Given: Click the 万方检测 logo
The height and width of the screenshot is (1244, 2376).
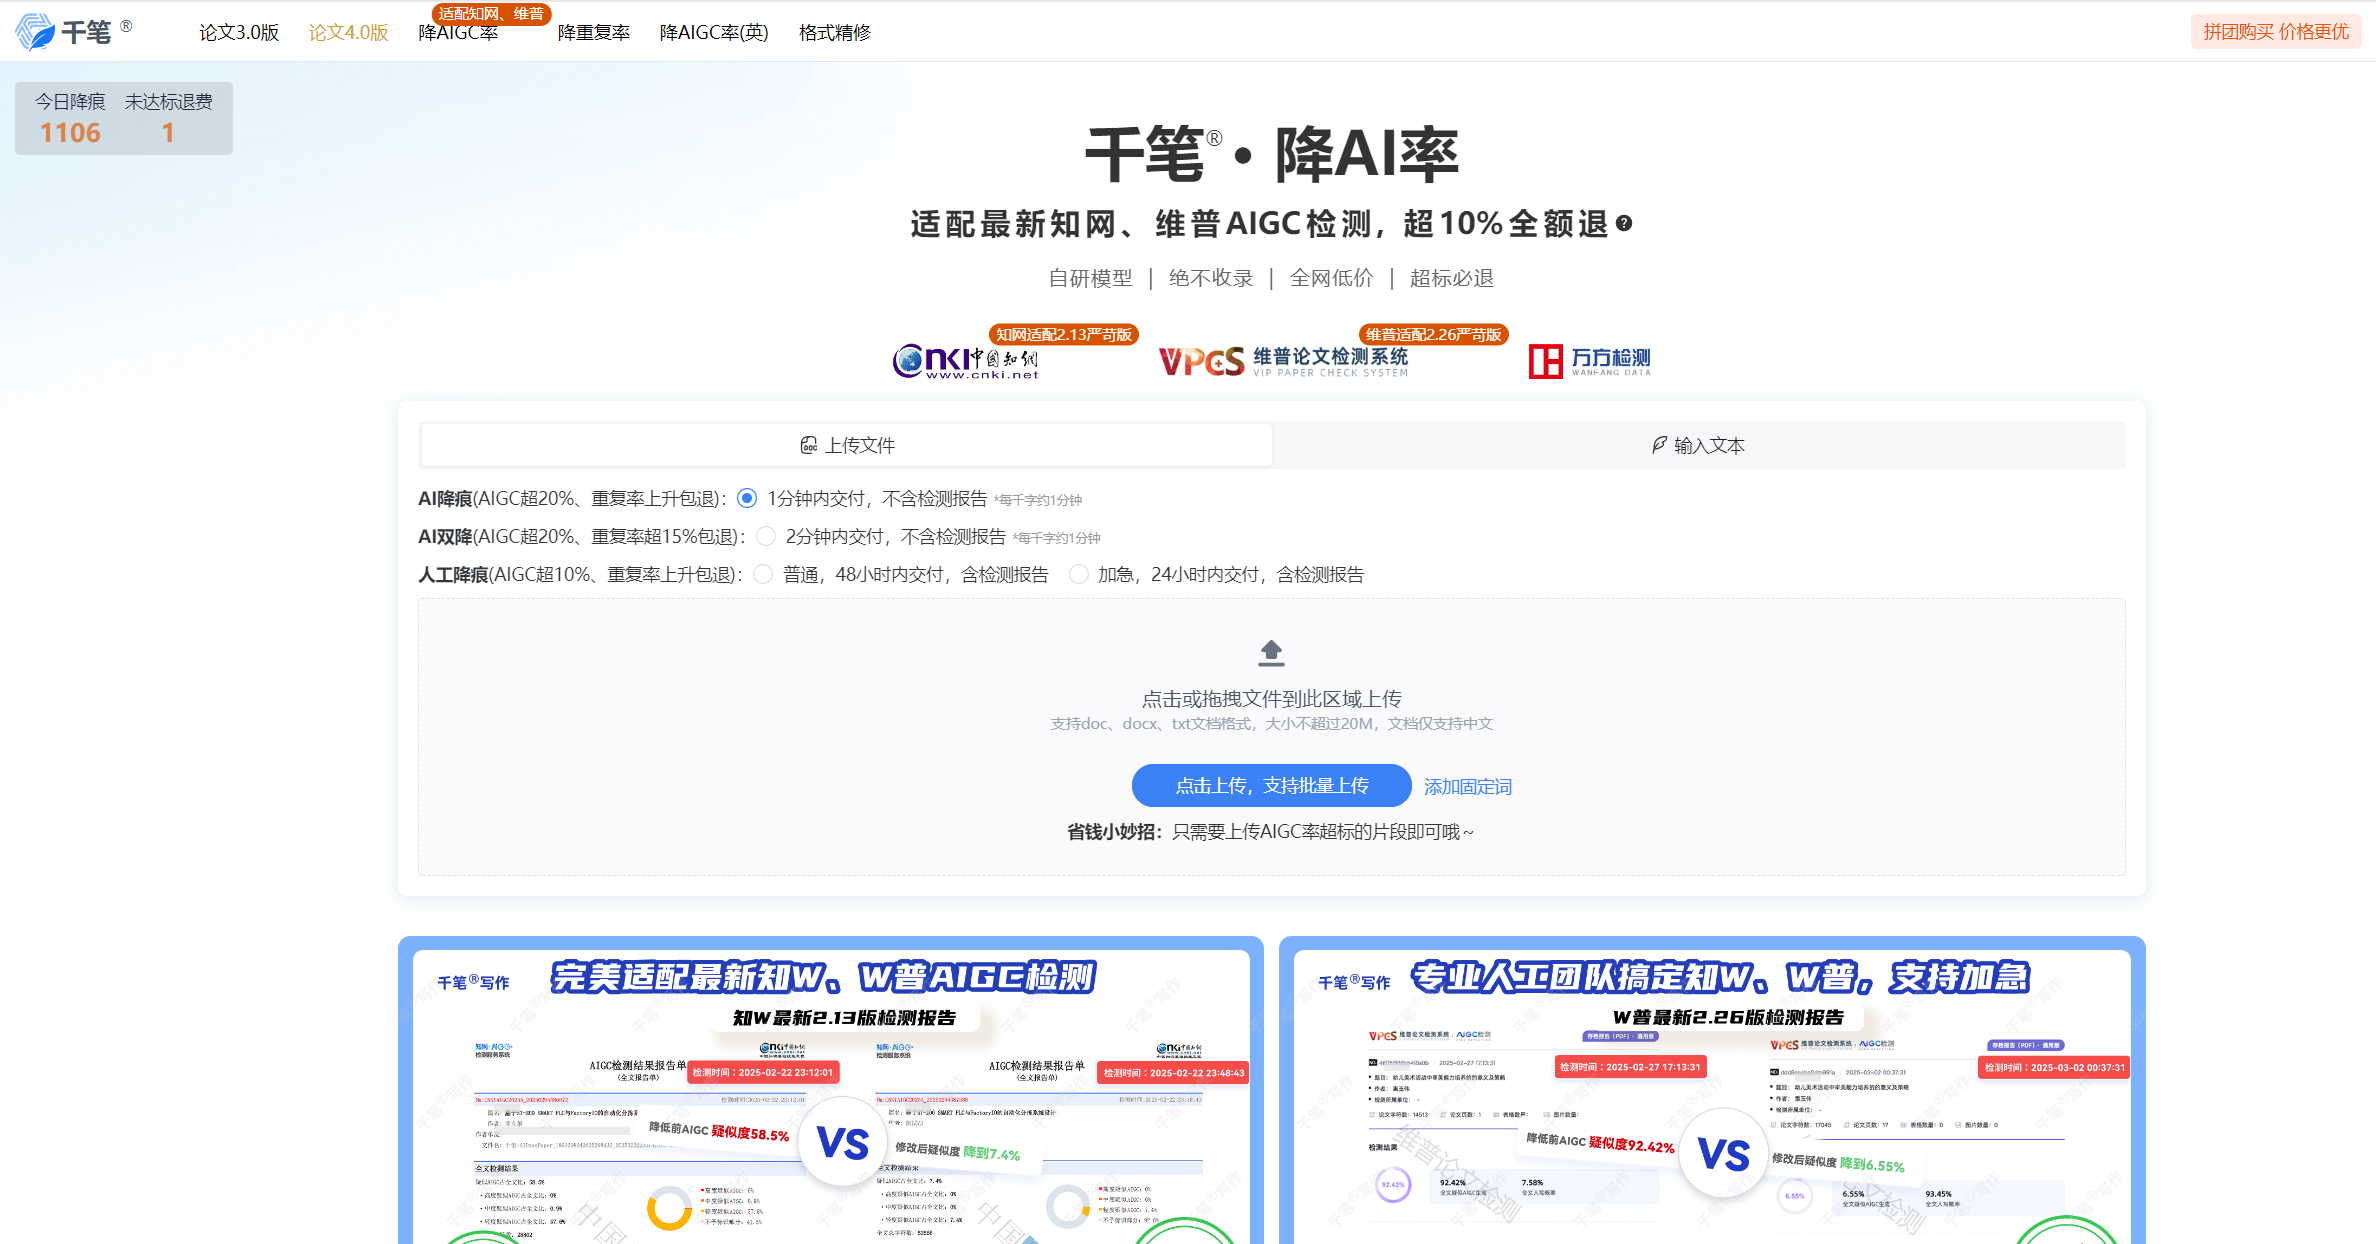Looking at the screenshot, I should tap(1590, 361).
